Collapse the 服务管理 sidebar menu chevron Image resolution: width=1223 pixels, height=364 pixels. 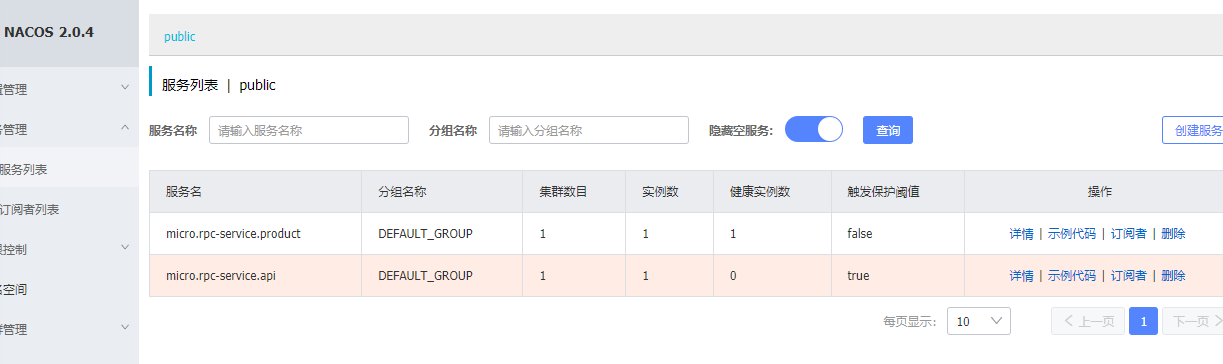[x=125, y=128]
